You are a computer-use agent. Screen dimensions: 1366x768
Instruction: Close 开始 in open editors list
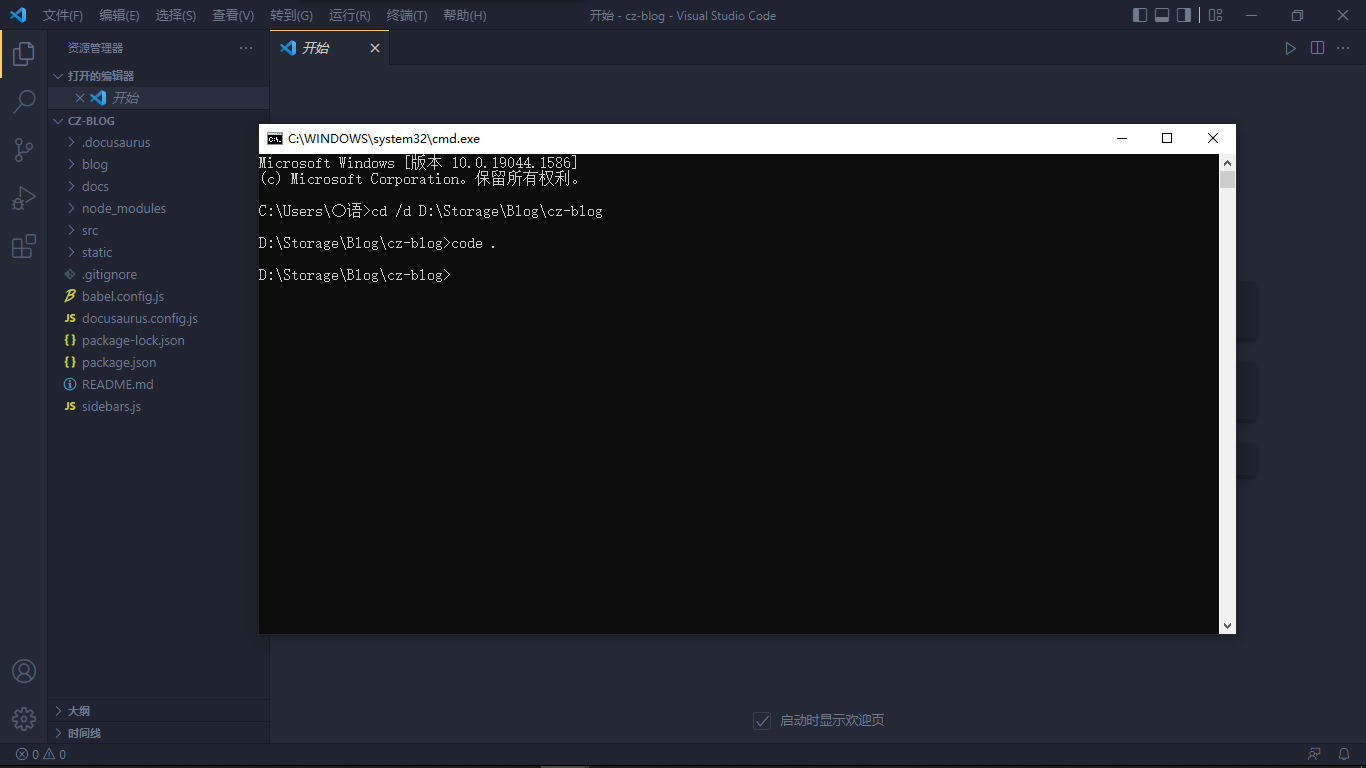tap(80, 98)
